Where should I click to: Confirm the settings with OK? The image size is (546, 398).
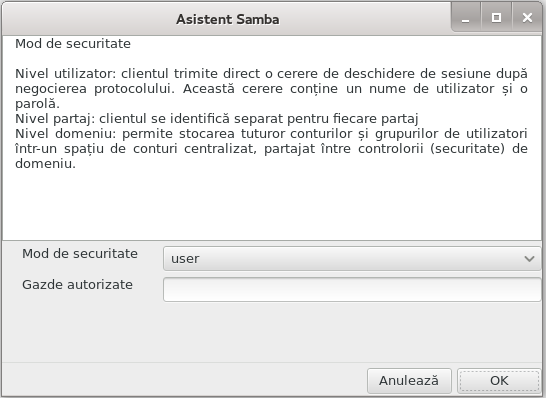[x=499, y=381]
